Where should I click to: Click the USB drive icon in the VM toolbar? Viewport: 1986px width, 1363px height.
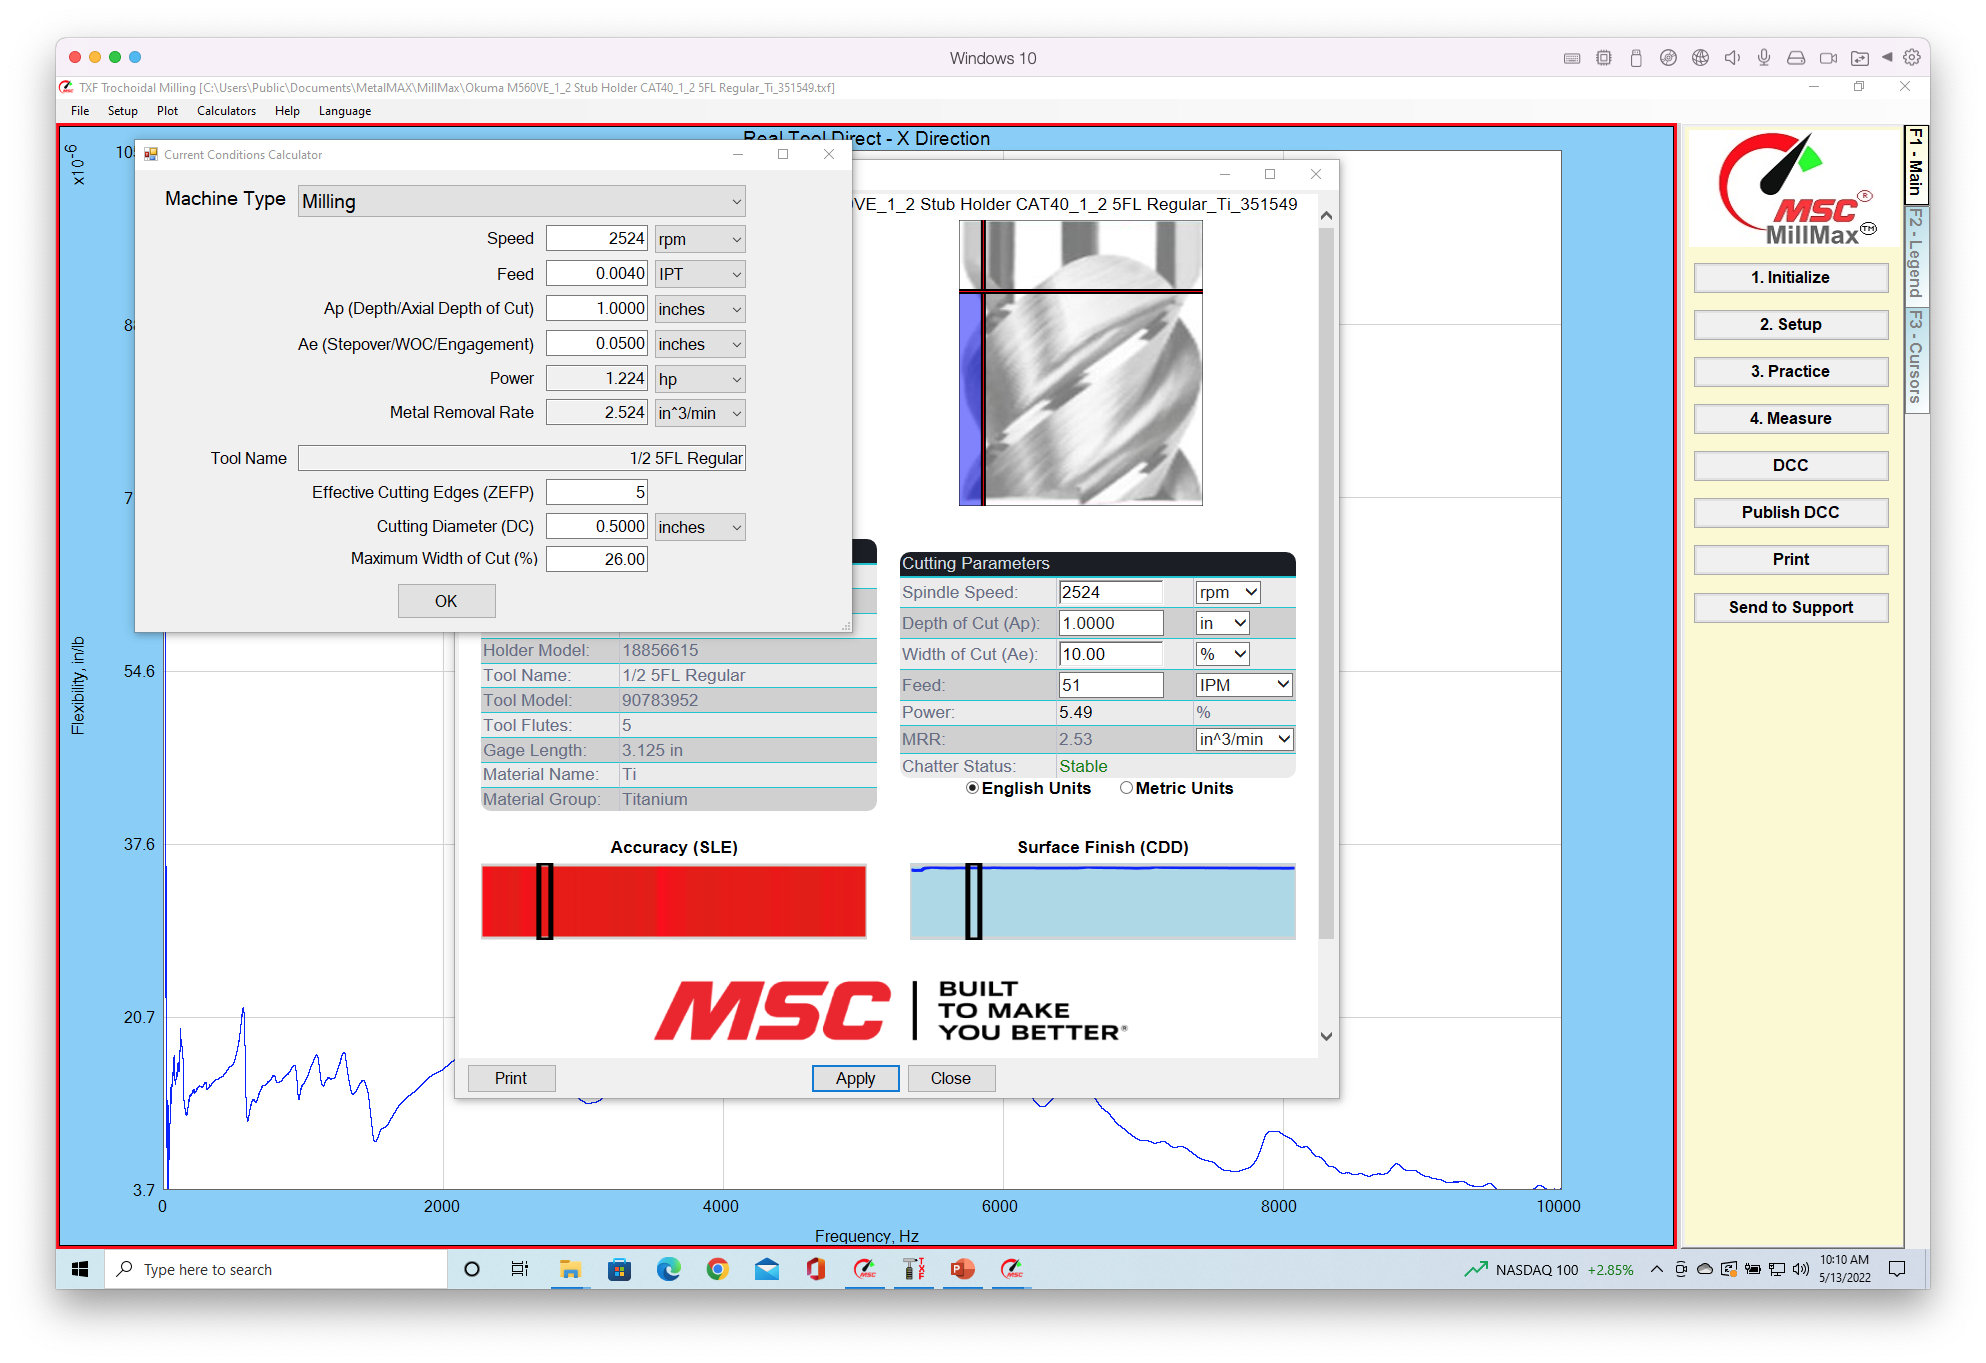[1636, 58]
